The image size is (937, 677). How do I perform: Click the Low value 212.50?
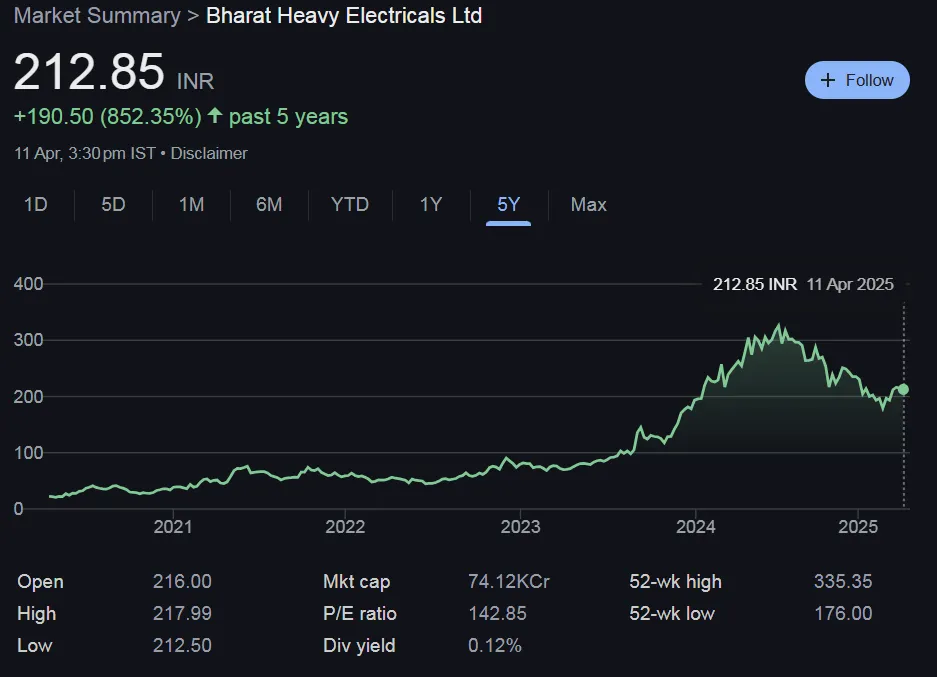(182, 645)
